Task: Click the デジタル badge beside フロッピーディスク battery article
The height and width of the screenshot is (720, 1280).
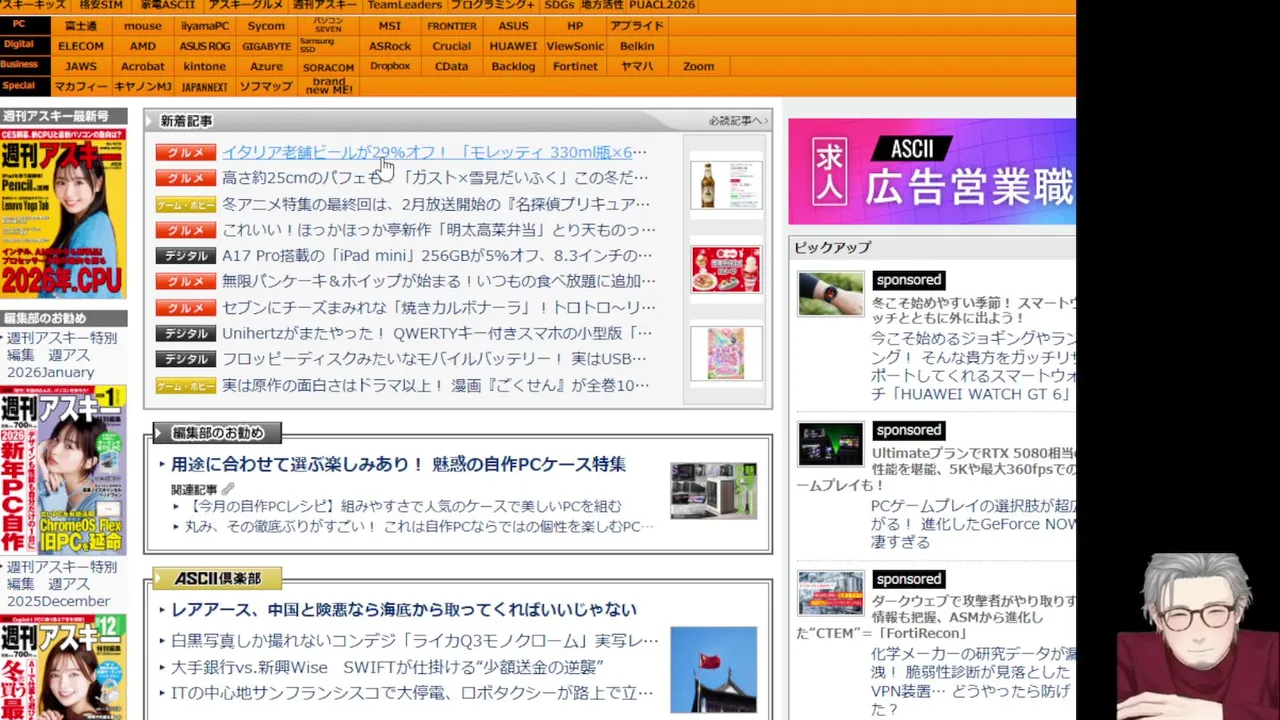Action: 186,359
